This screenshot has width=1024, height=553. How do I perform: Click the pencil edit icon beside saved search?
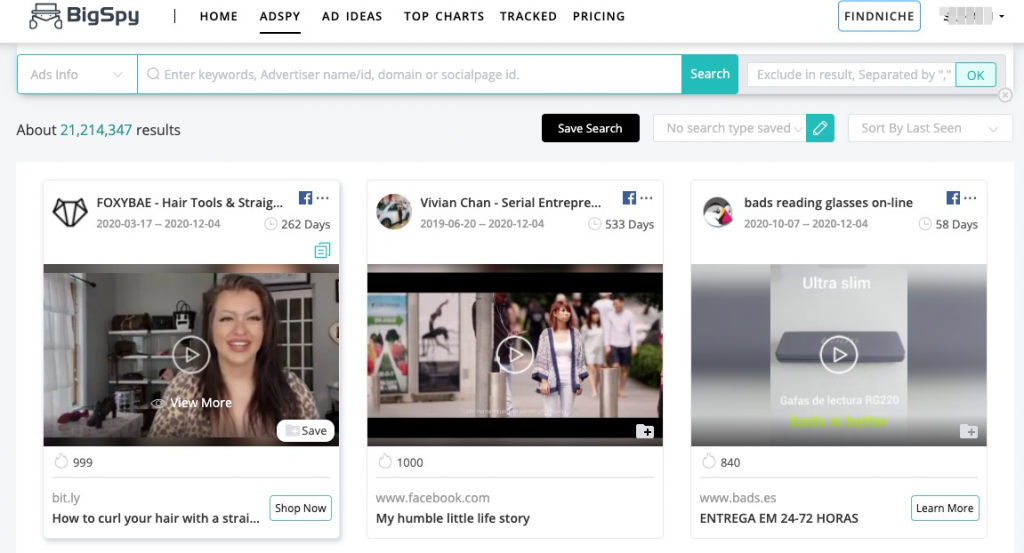click(820, 128)
